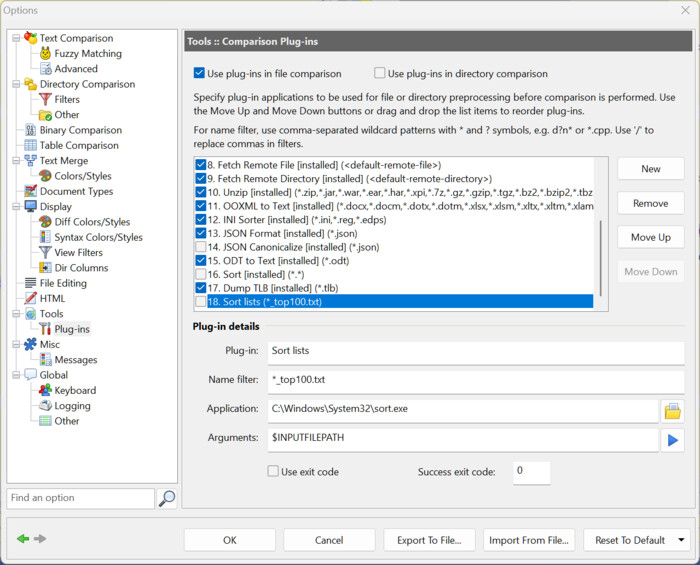This screenshot has width=700, height=565.
Task: Click the Success exit code field
Action: point(531,472)
